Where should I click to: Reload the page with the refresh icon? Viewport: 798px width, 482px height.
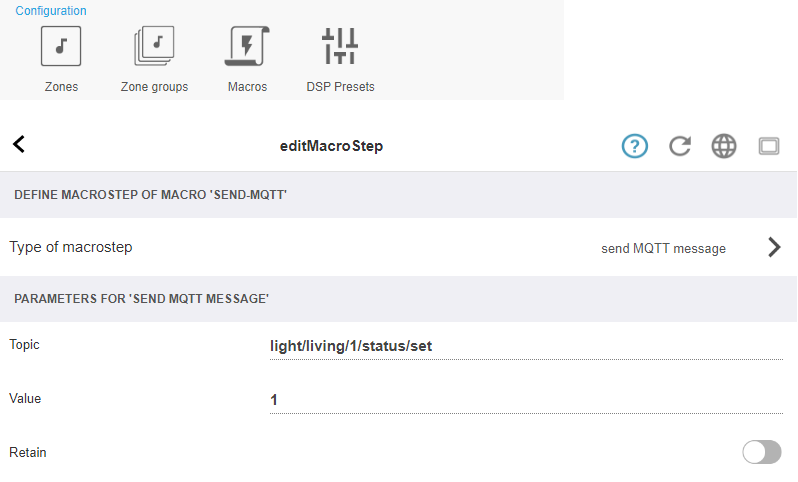point(679,147)
